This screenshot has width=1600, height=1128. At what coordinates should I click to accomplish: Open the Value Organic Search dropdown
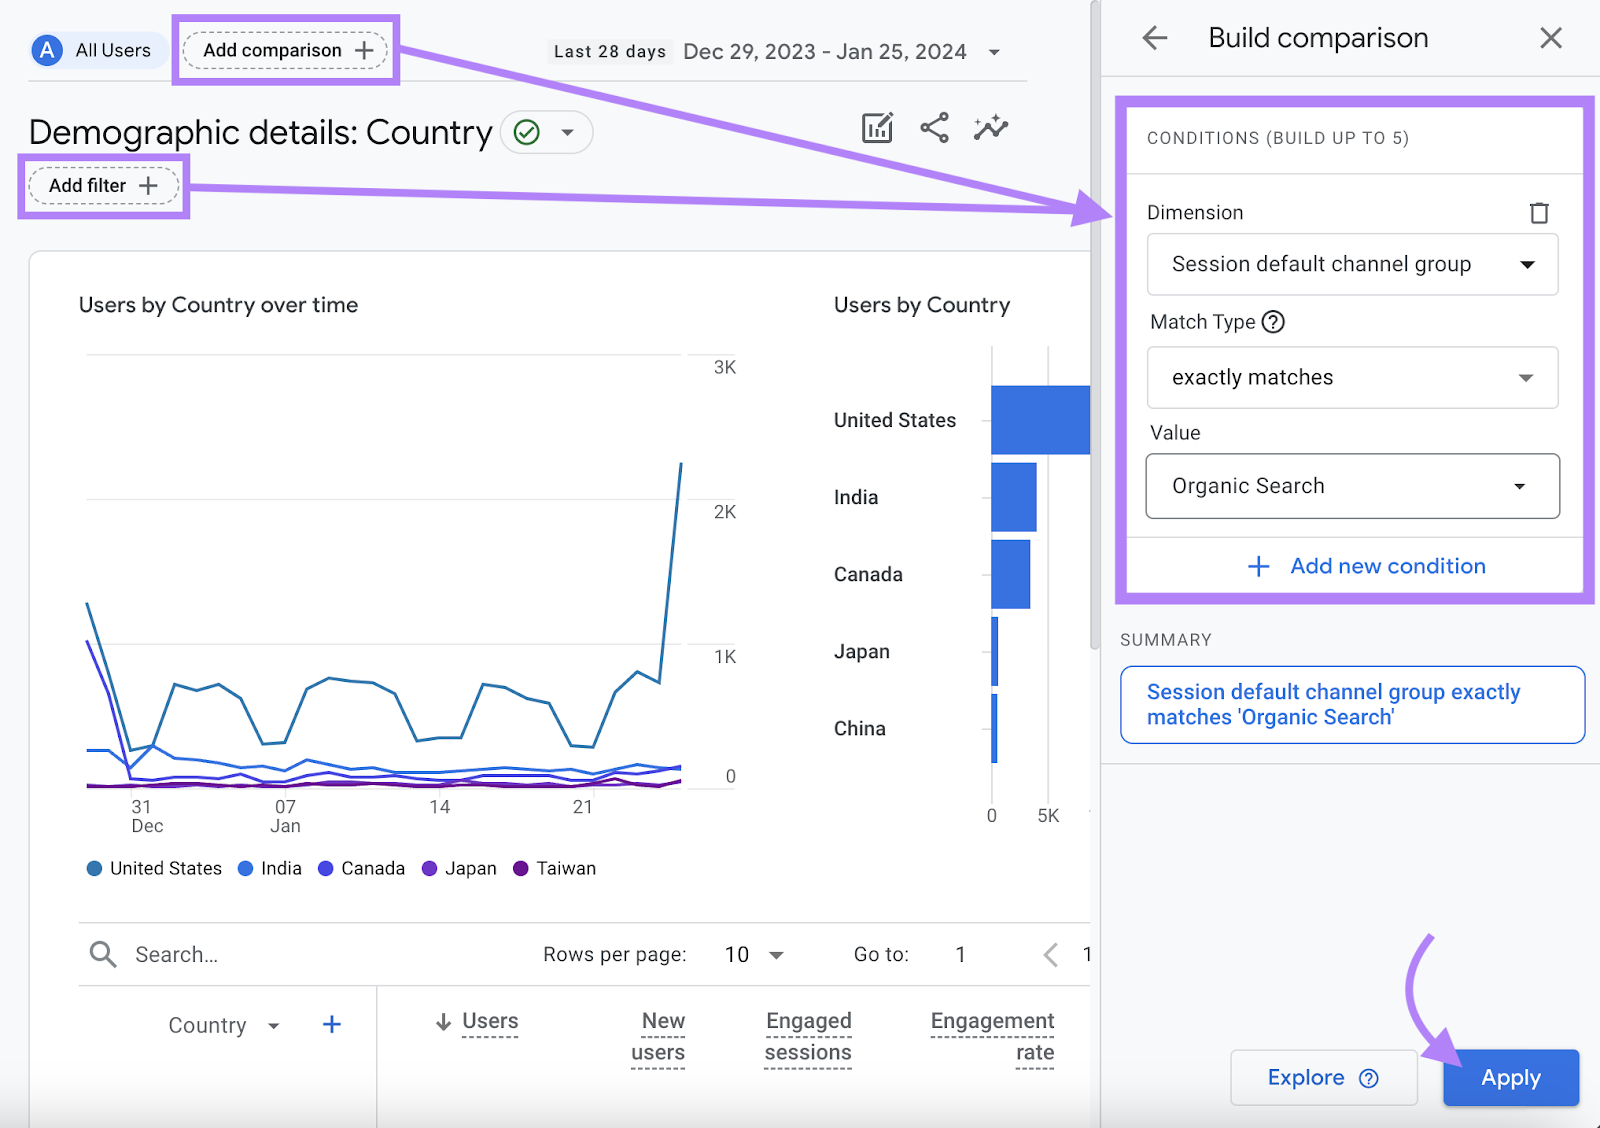pos(1352,486)
